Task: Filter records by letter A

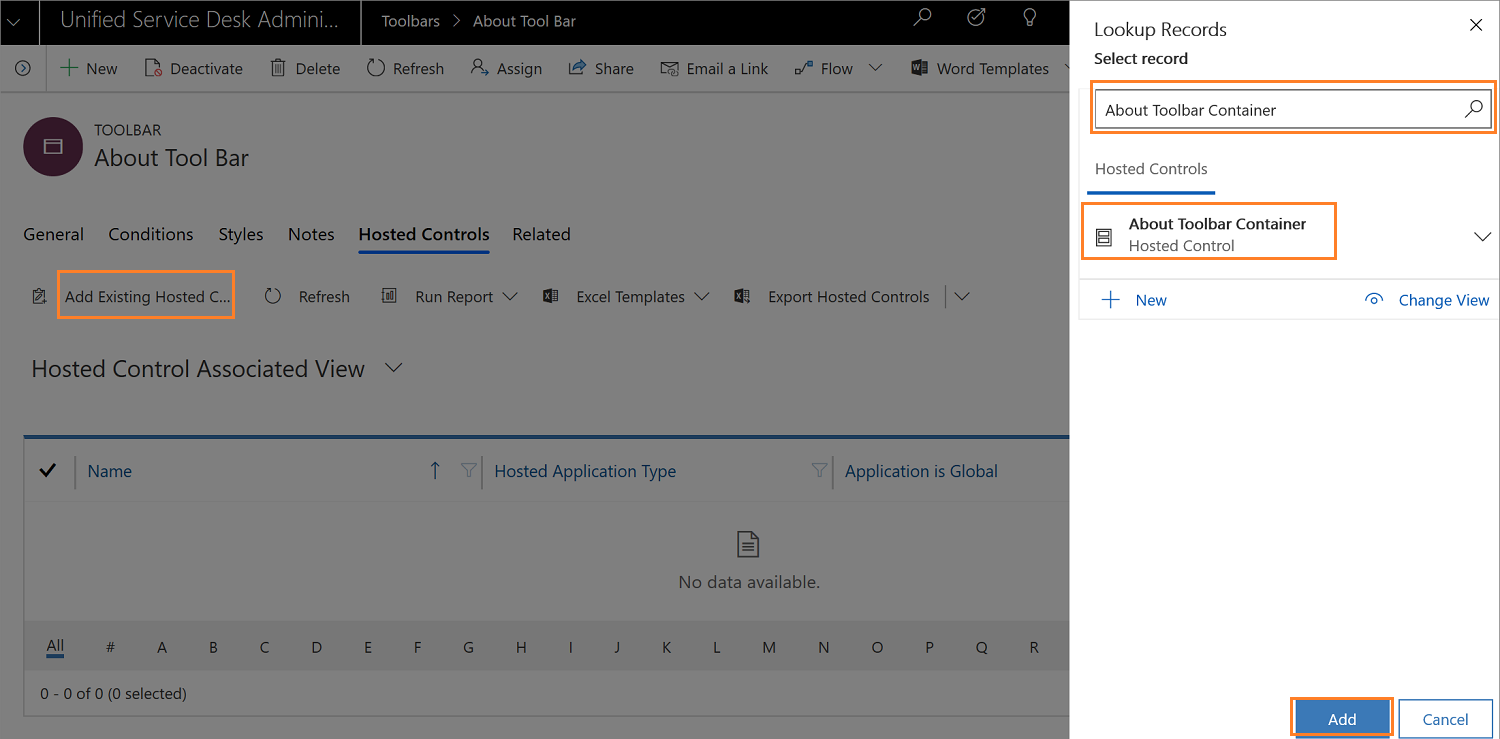Action: 162,647
